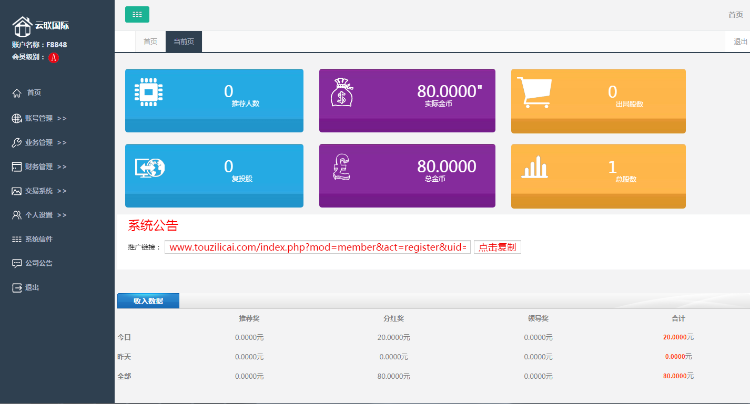This screenshot has width=750, height=404.
Task: Click 20.0000元 in 今日 分红奖 cell
Action: coord(394,337)
